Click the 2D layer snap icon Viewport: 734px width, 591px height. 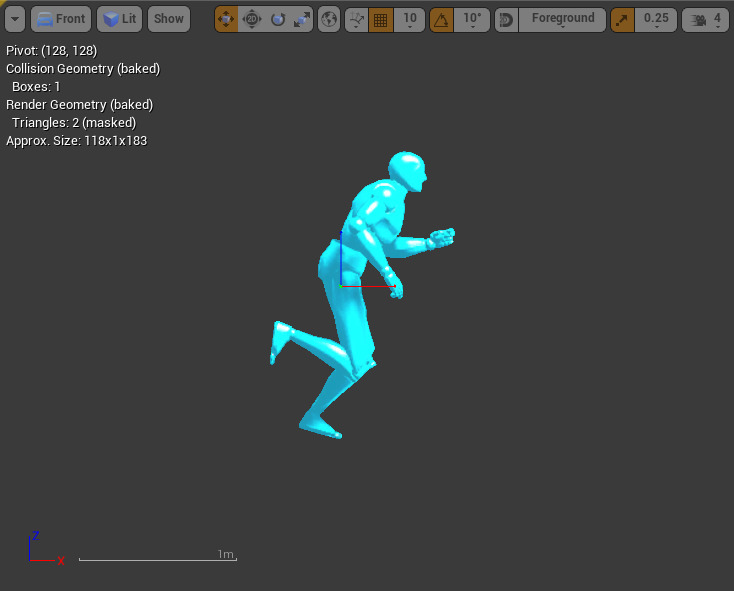pyautogui.click(x=506, y=19)
